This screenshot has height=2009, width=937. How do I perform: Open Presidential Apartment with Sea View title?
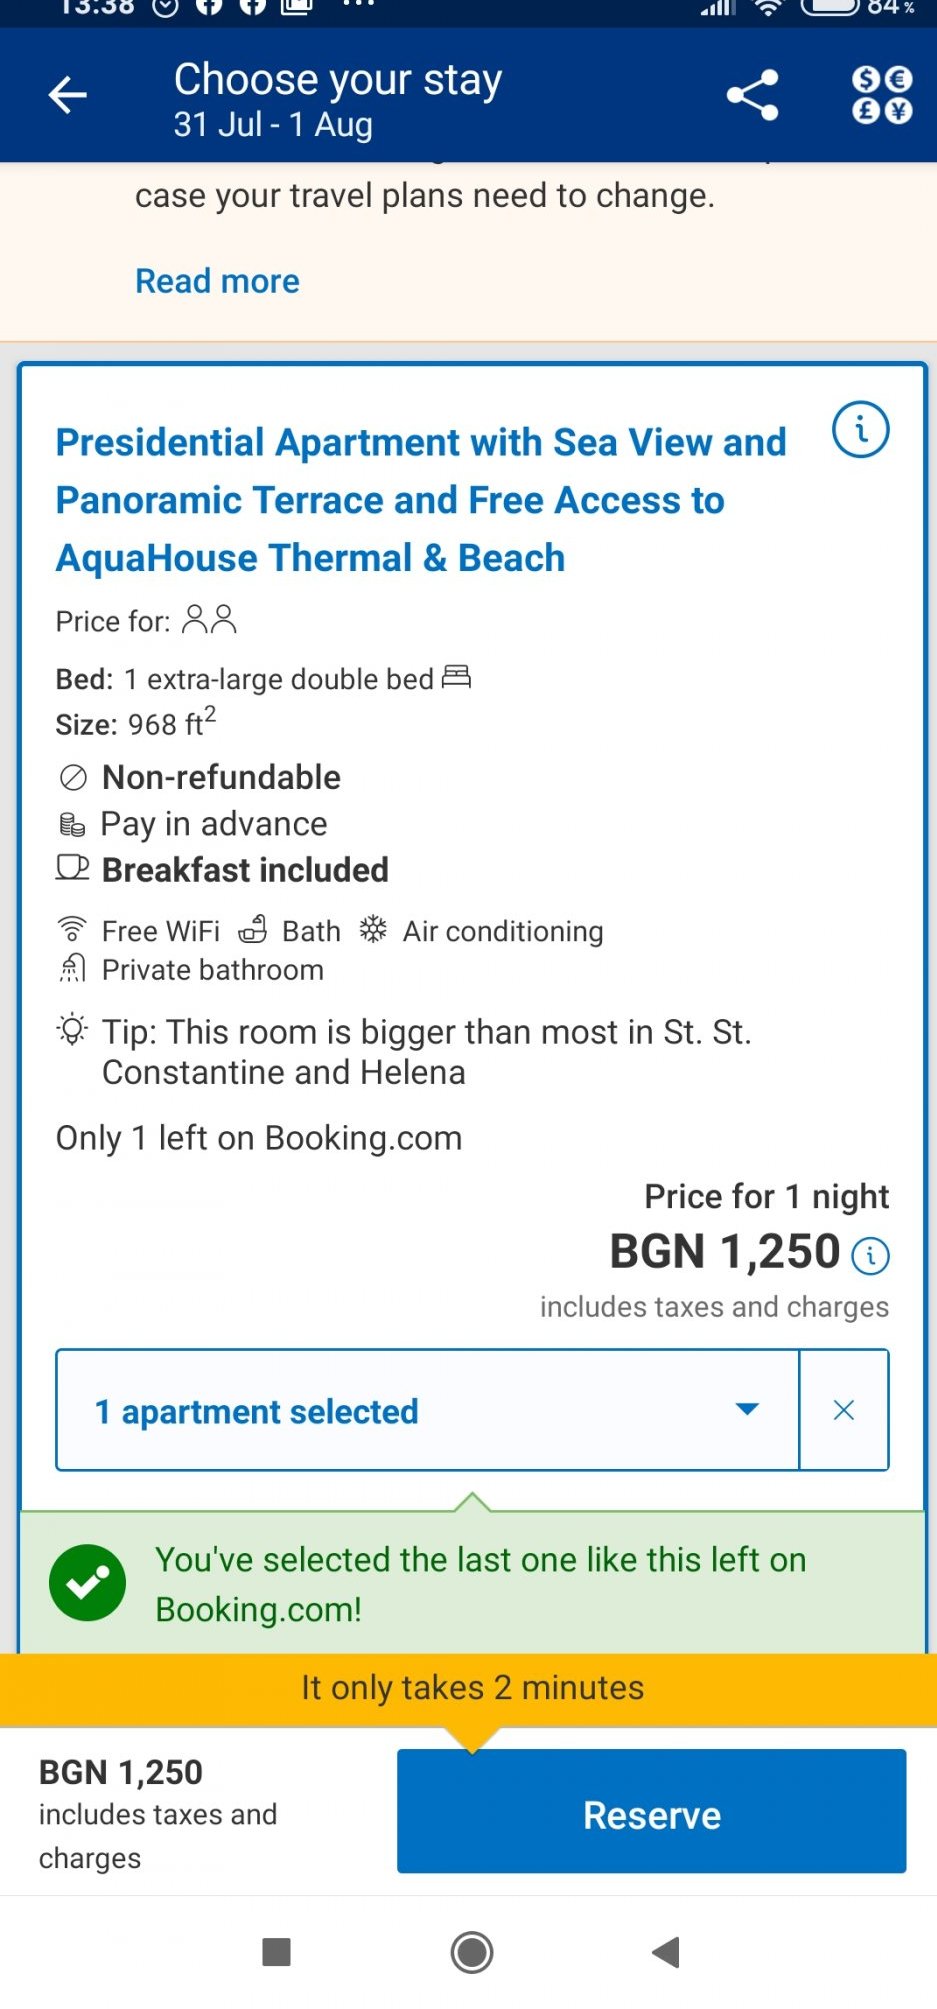[421, 500]
